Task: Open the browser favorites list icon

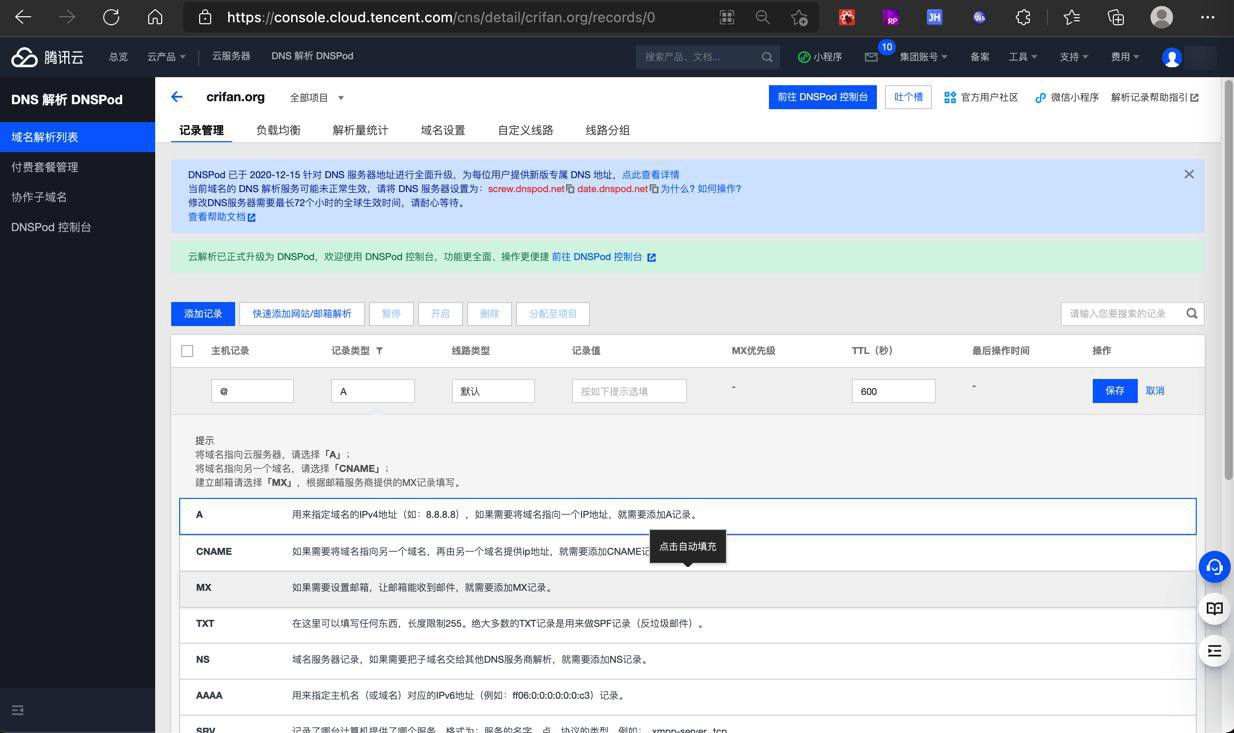Action: pos(1071,17)
